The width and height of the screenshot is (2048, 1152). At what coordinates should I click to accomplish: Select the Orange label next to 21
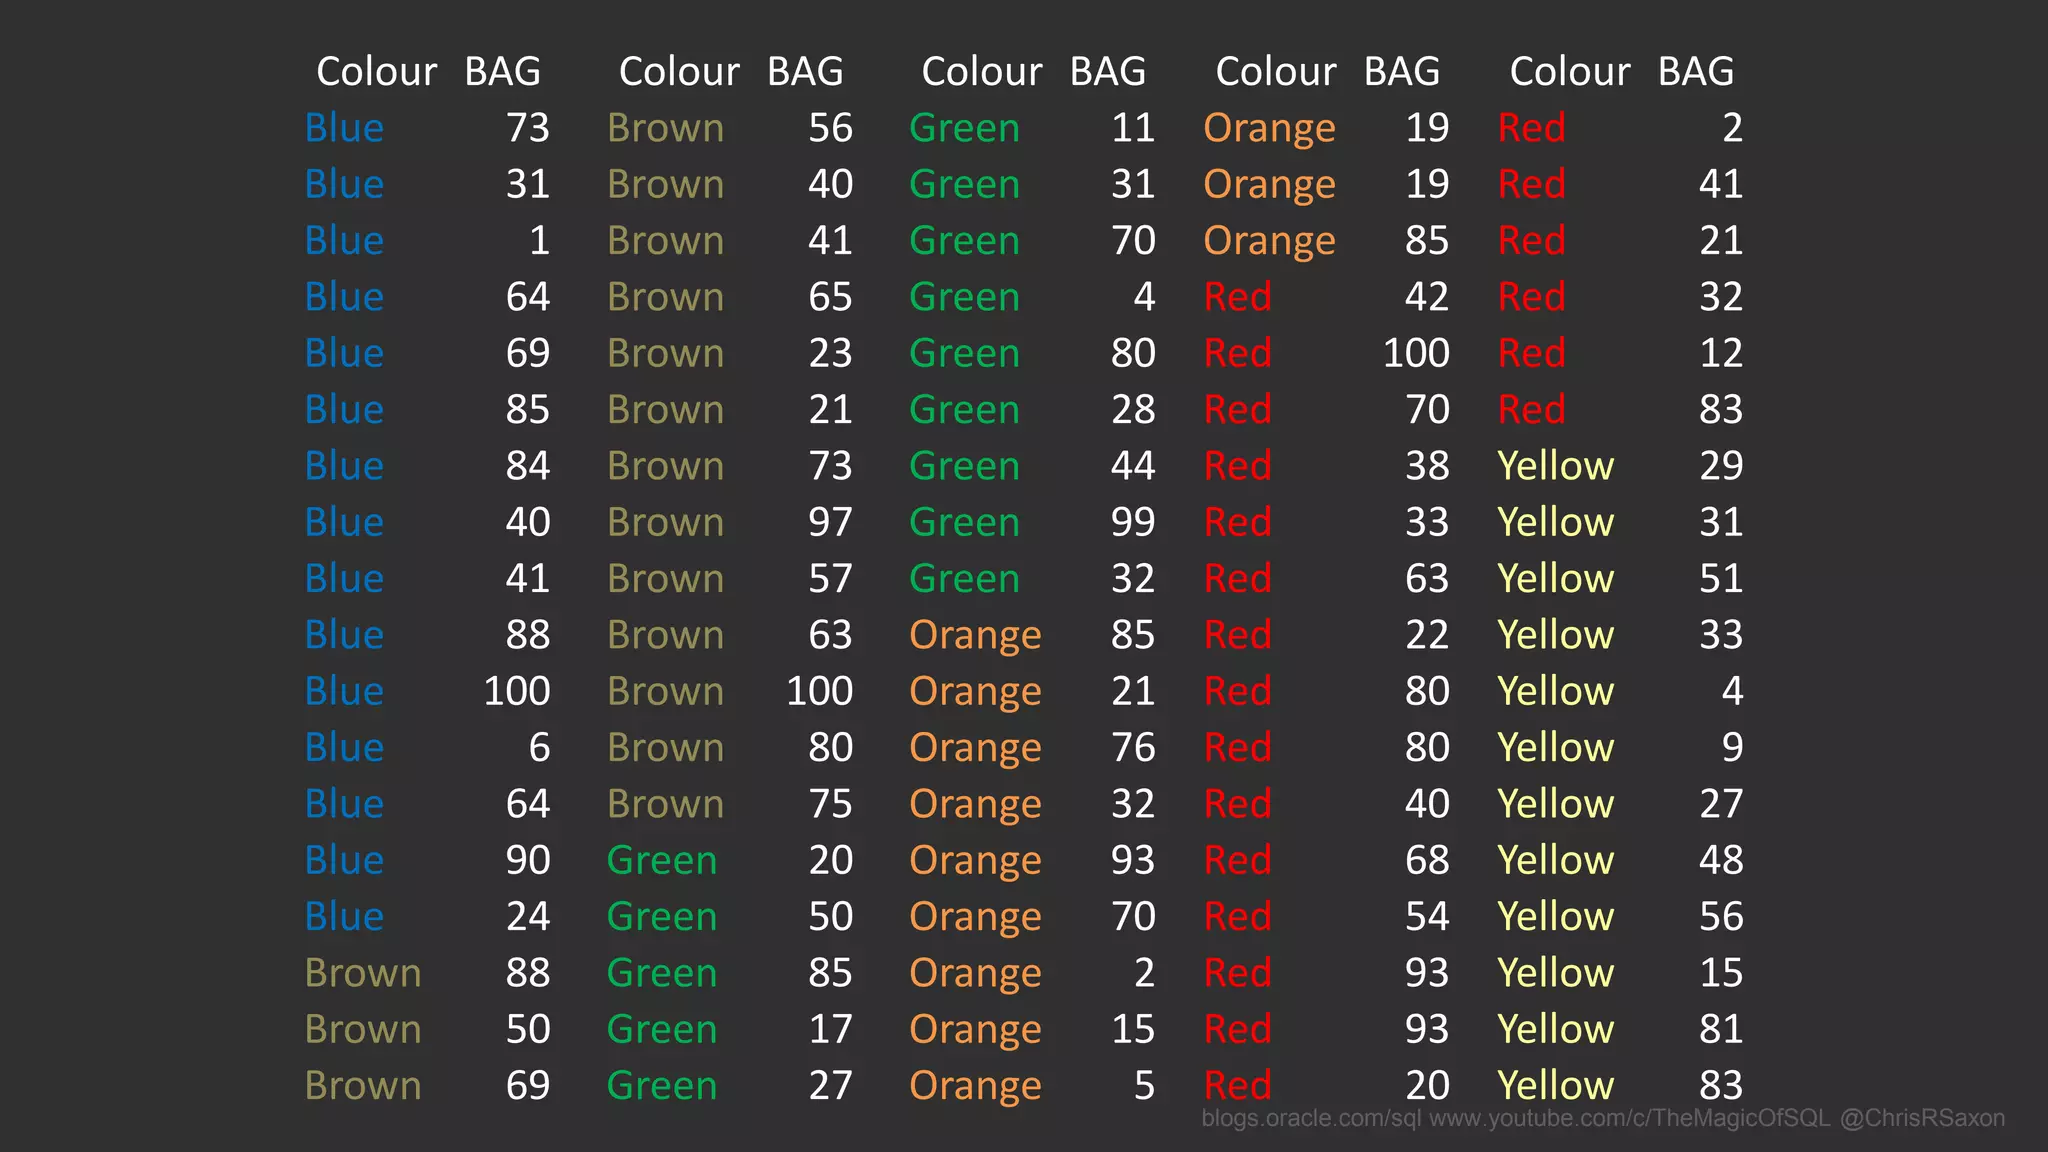coord(975,691)
